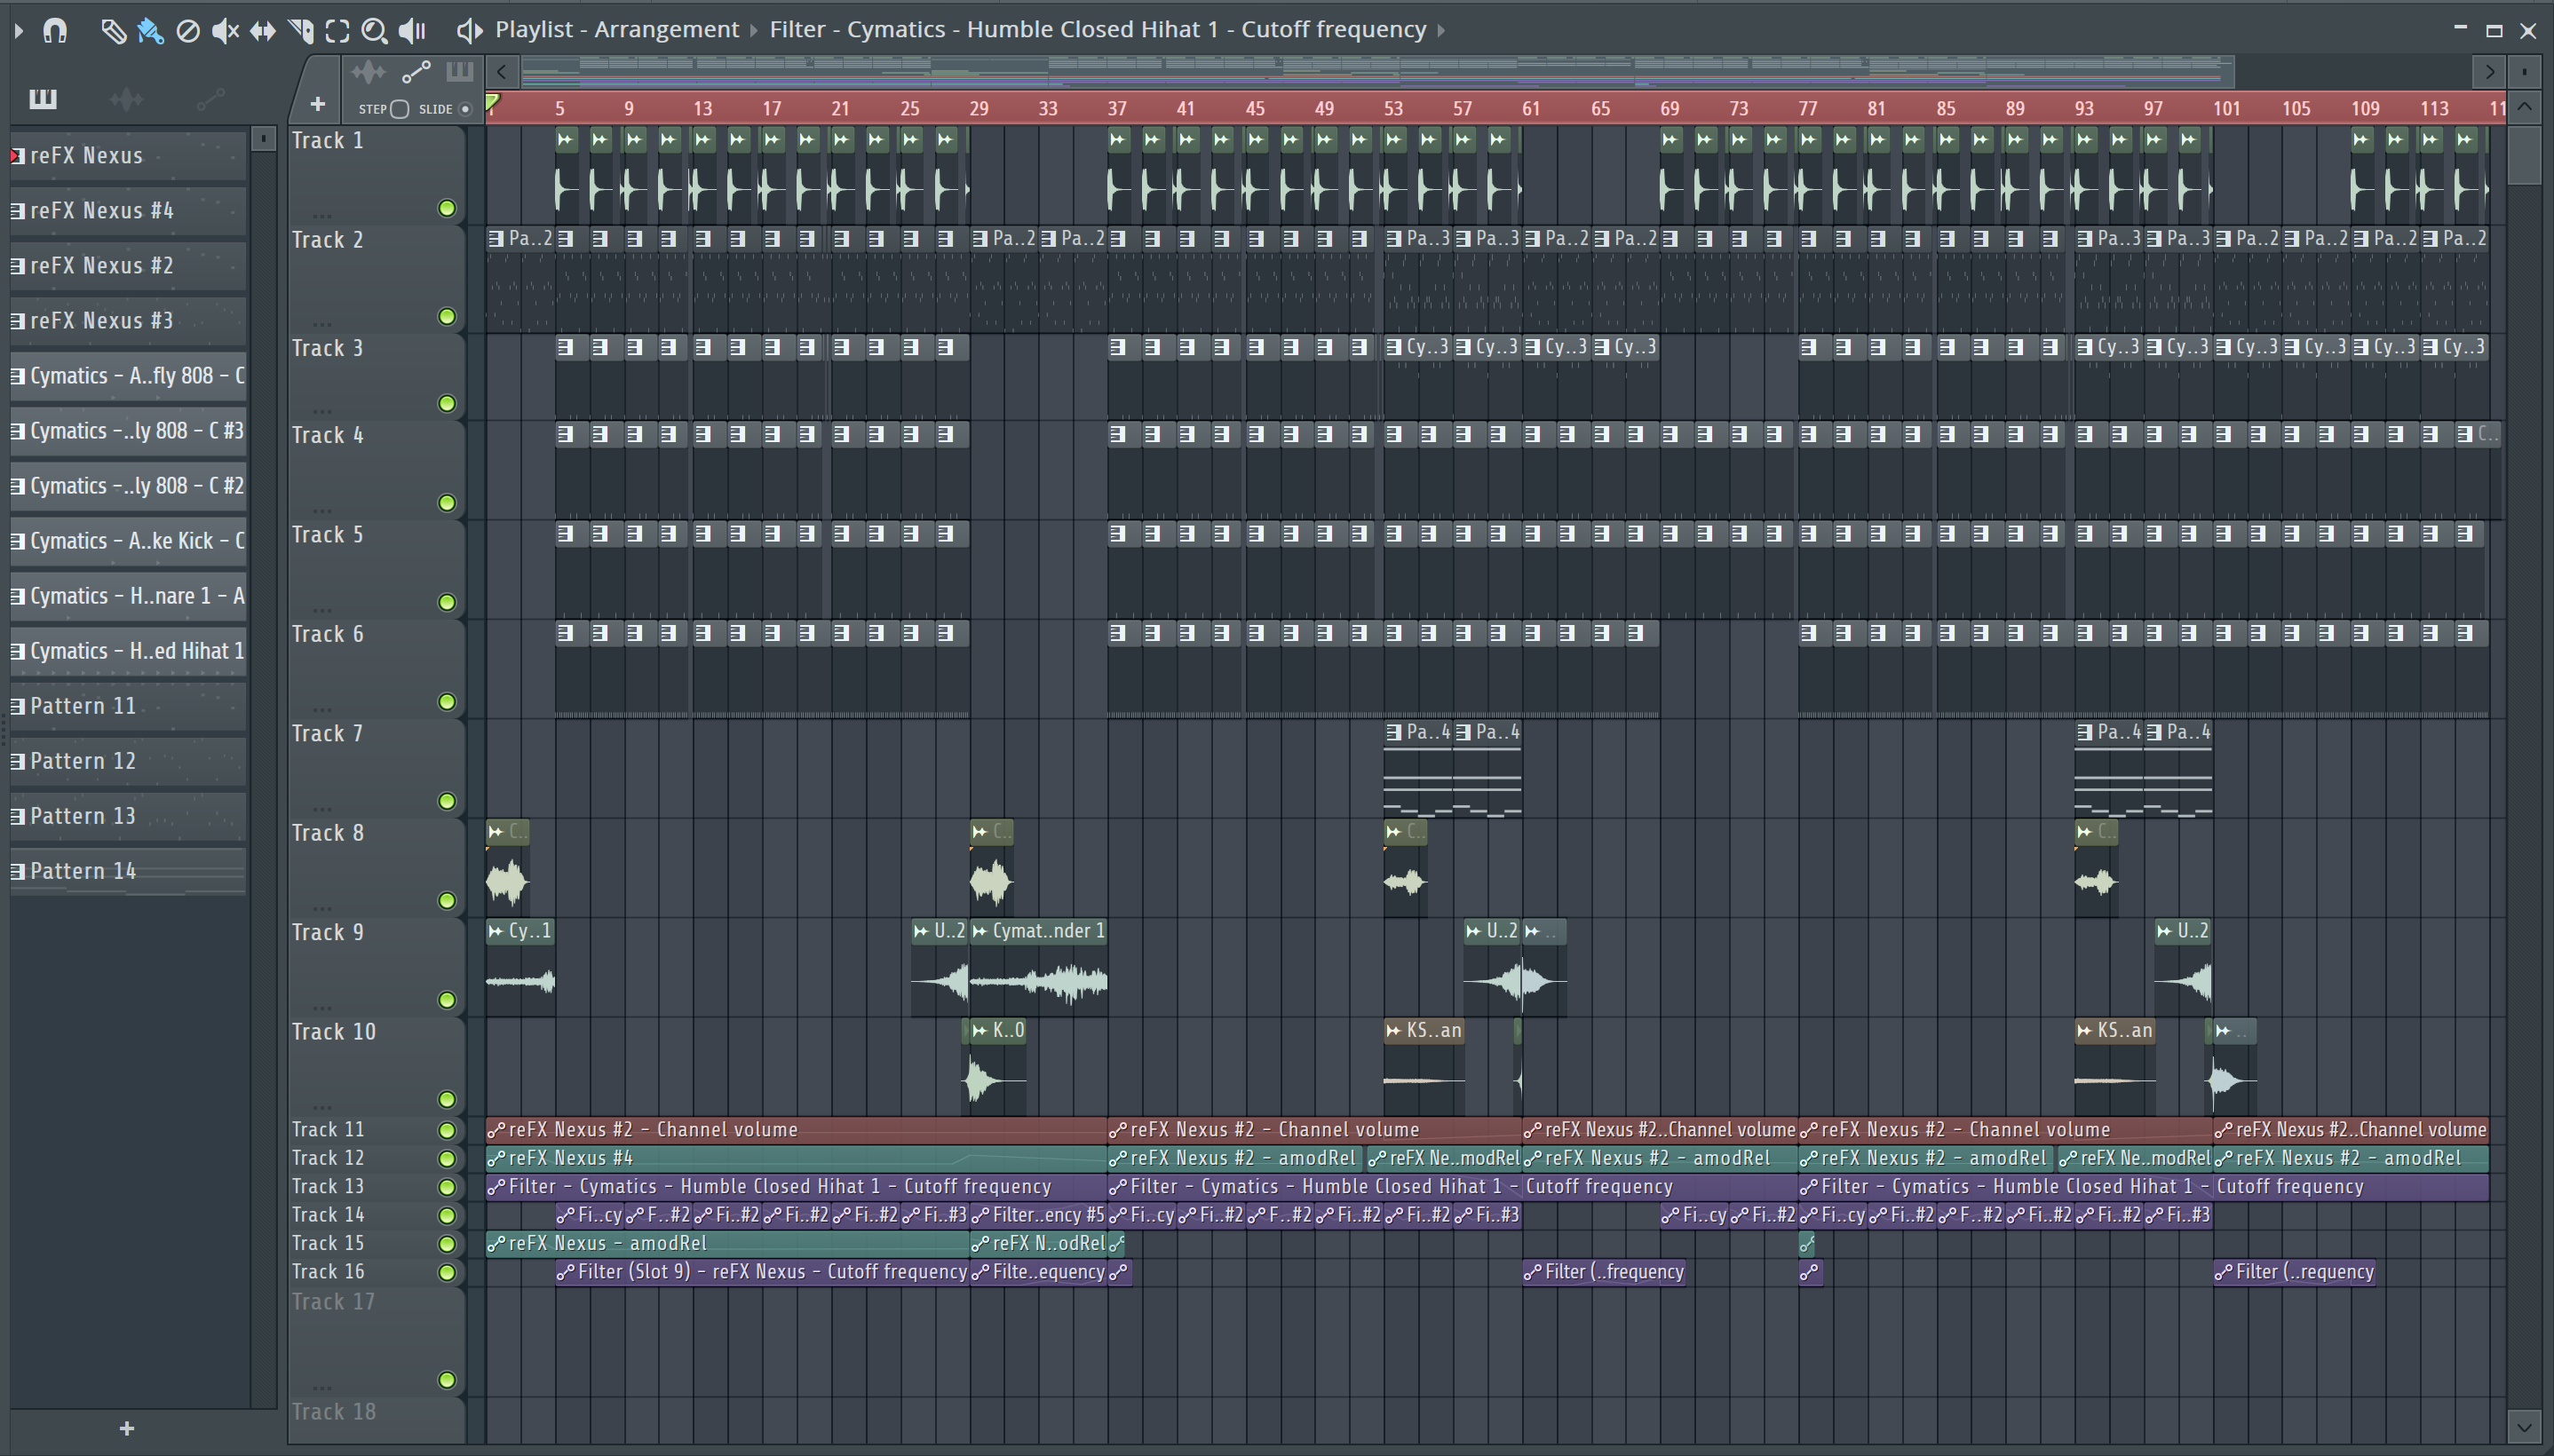The width and height of the screenshot is (2554, 1456).
Task: Mute Track 8 with green LED
Action: 447,901
